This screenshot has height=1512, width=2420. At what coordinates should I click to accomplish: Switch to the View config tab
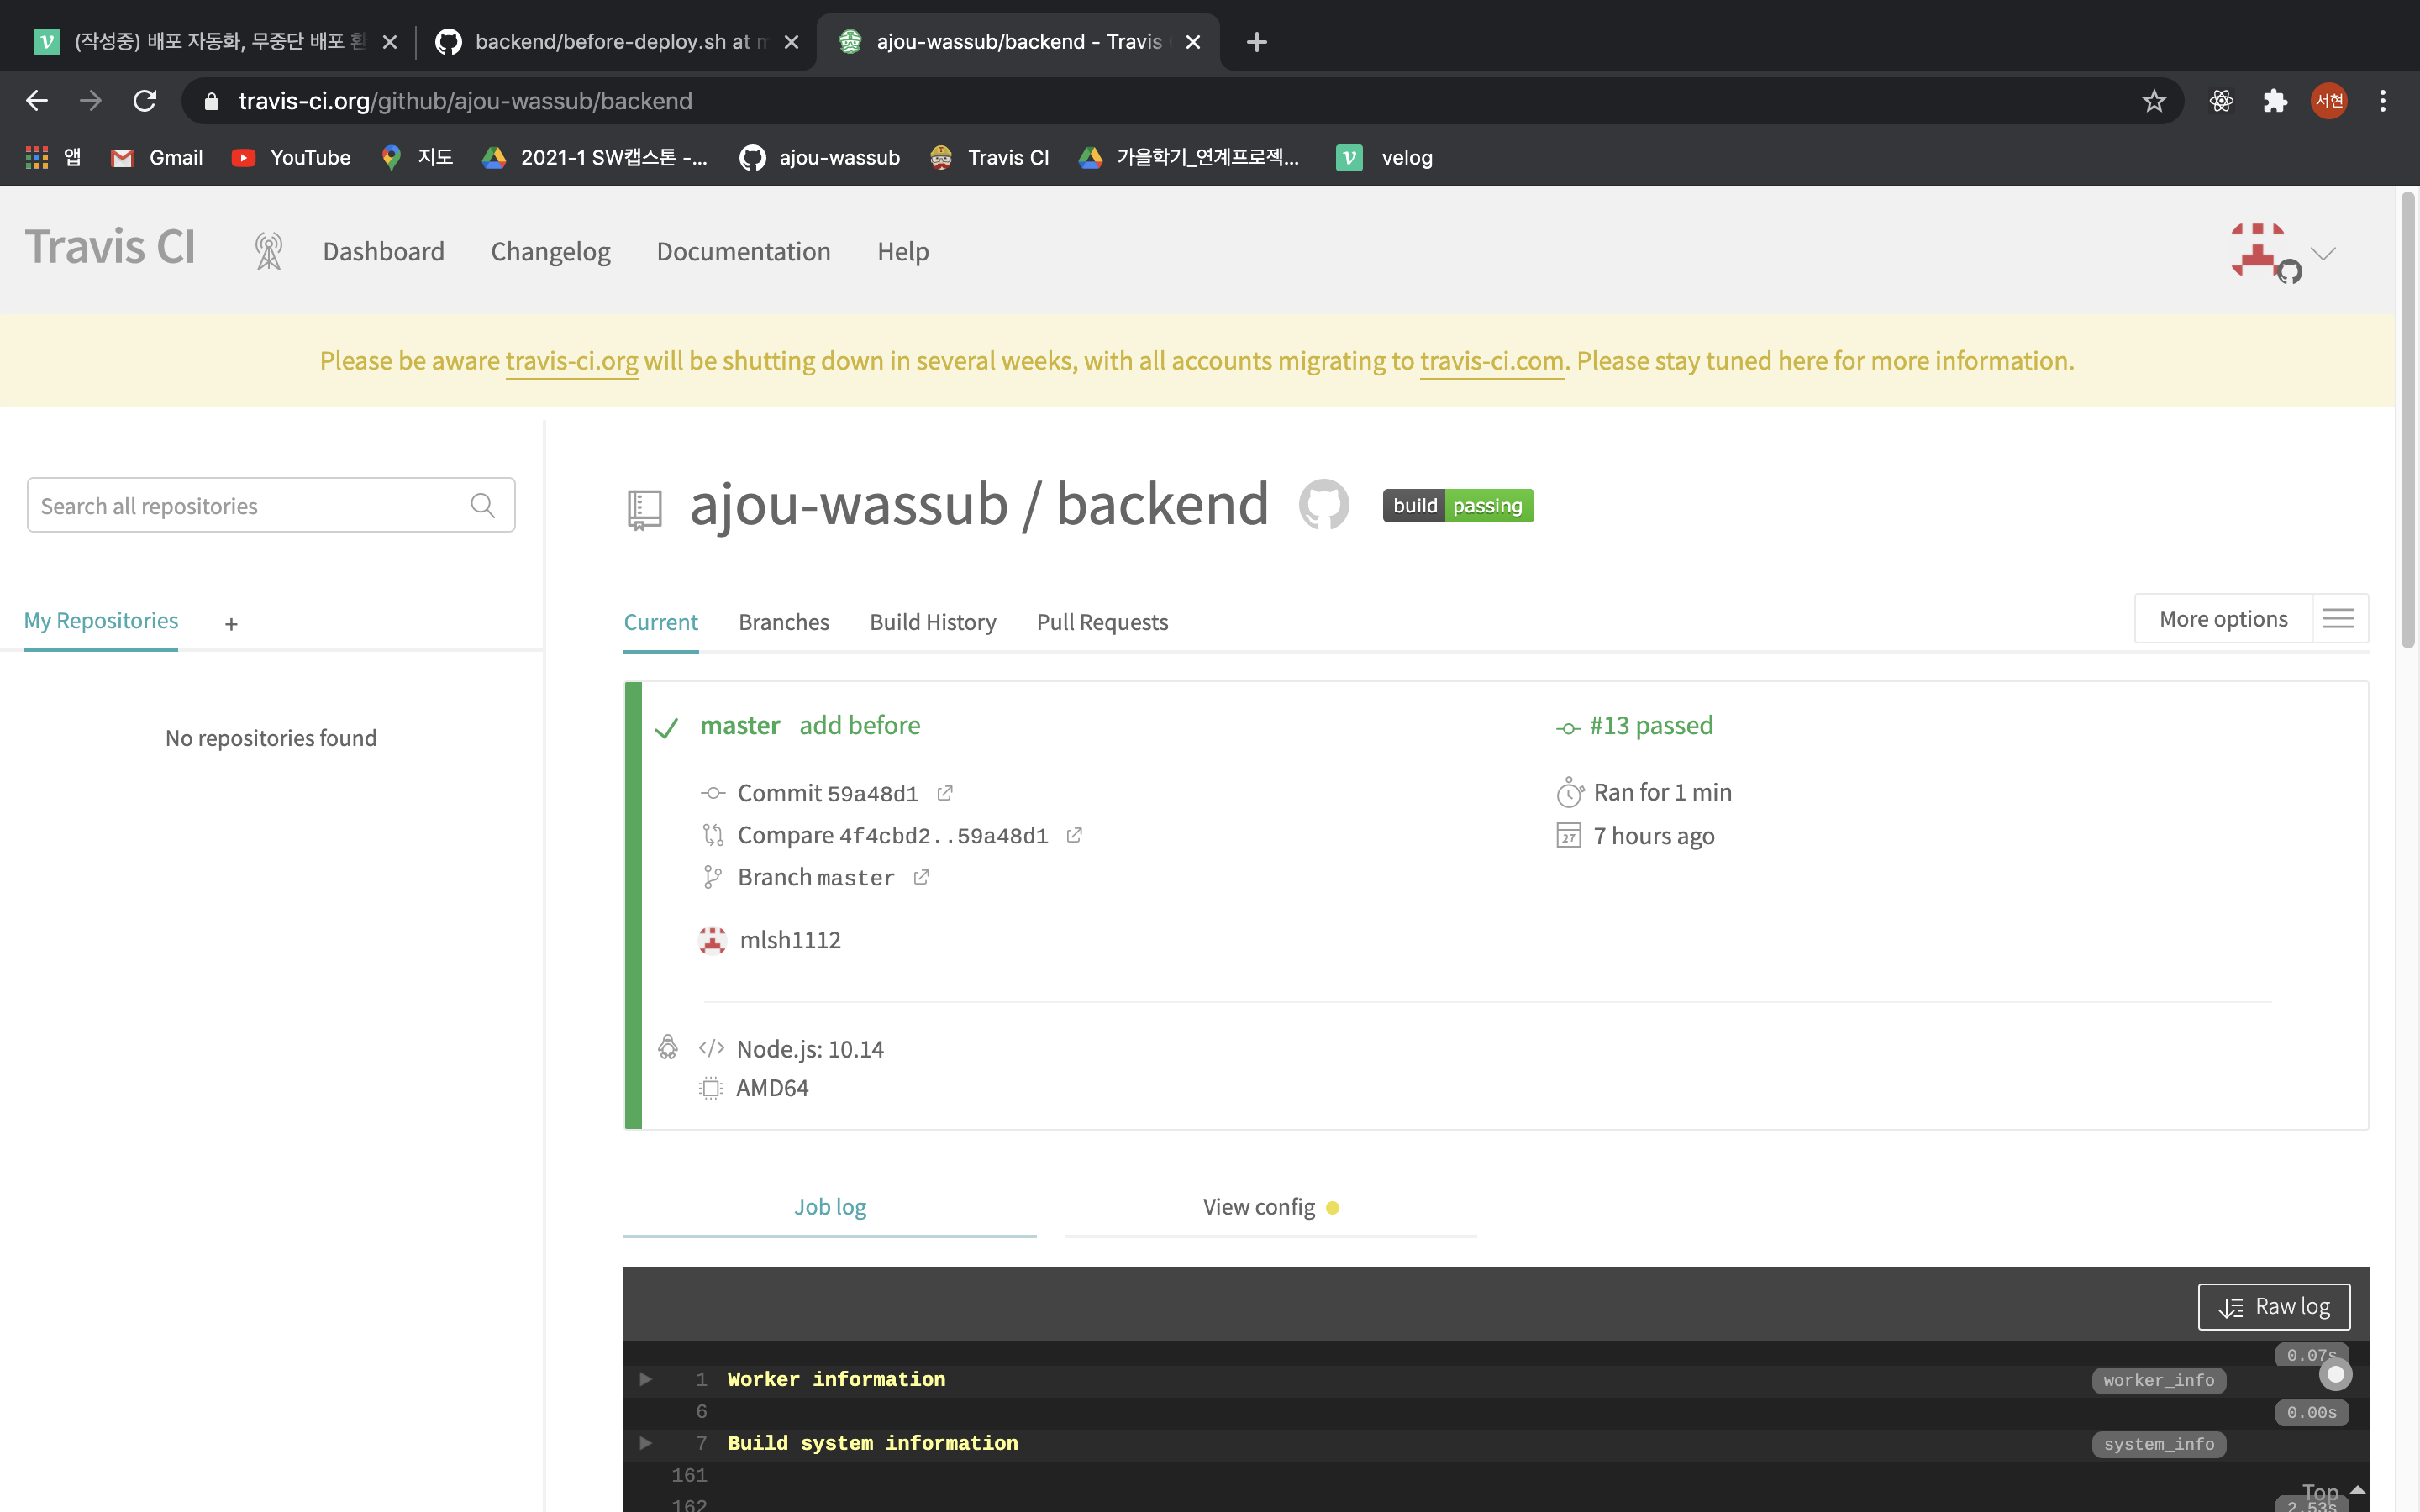point(1271,1207)
